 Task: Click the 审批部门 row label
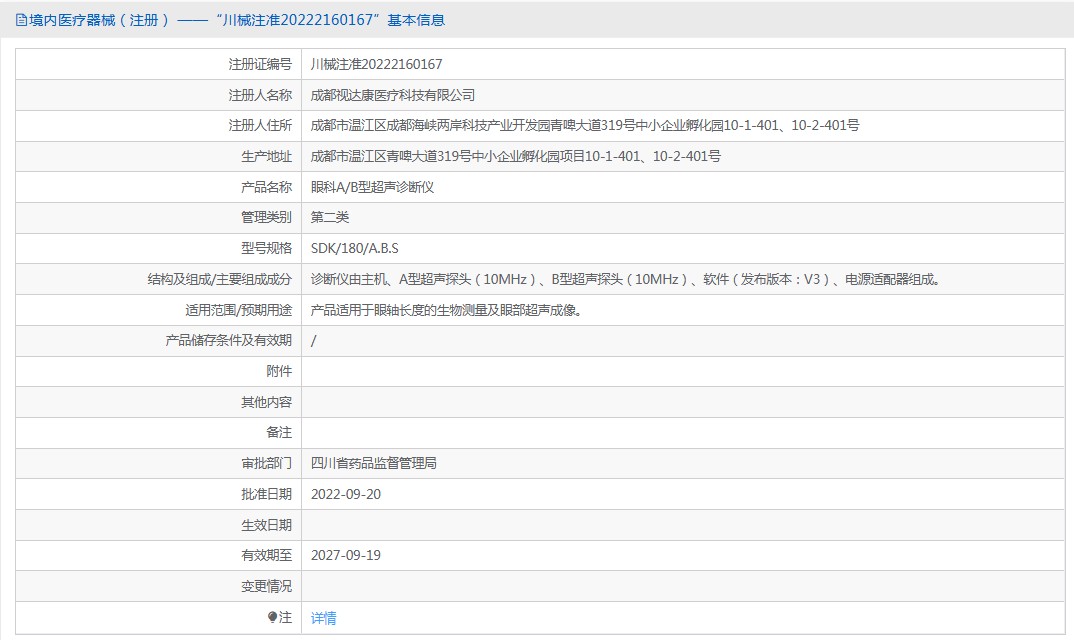[266, 463]
